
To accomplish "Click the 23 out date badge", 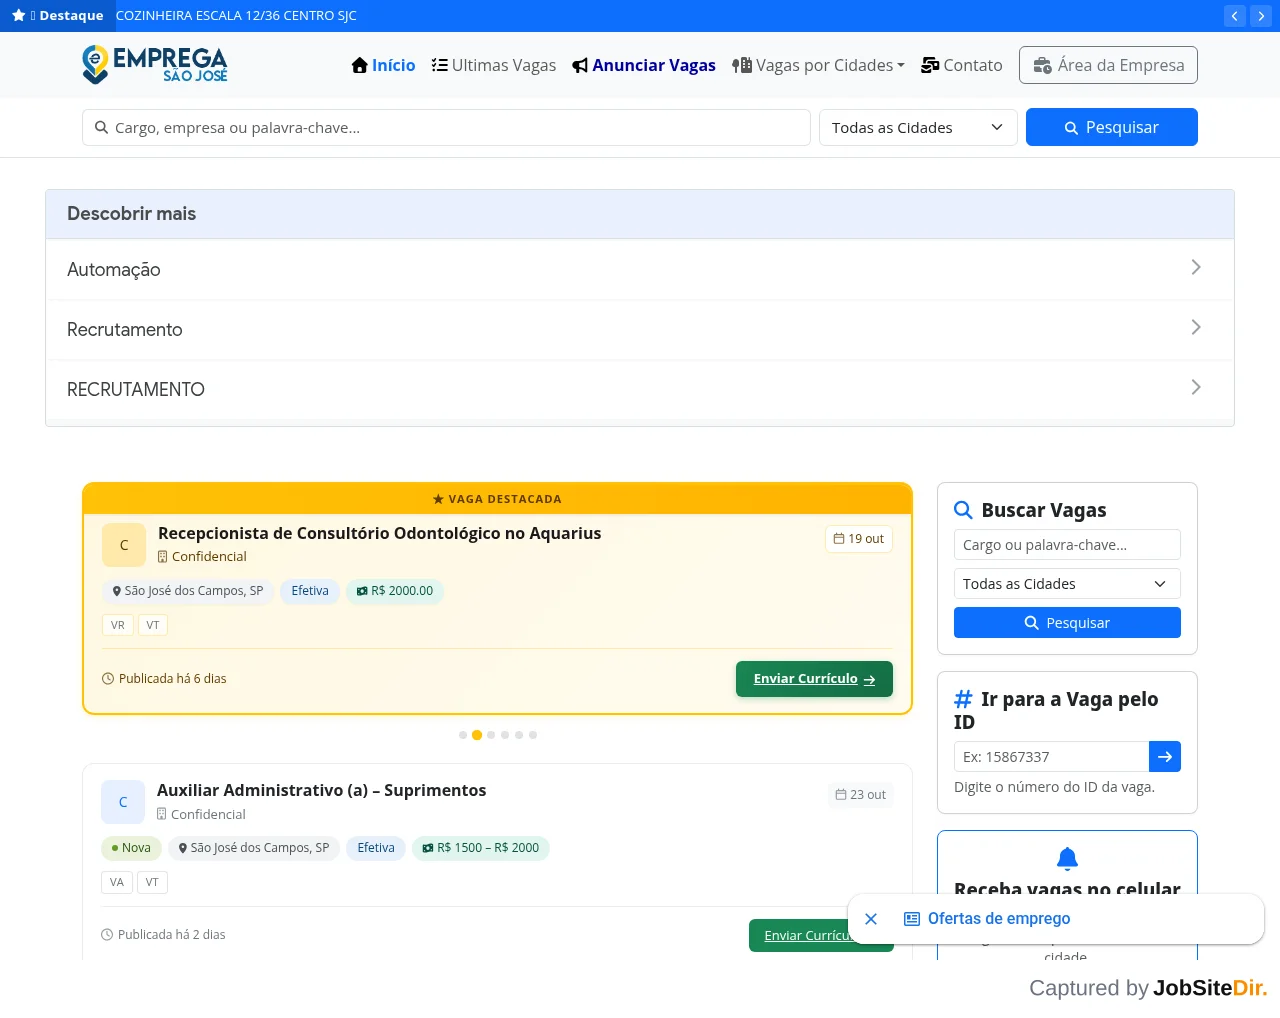I will [x=861, y=795].
